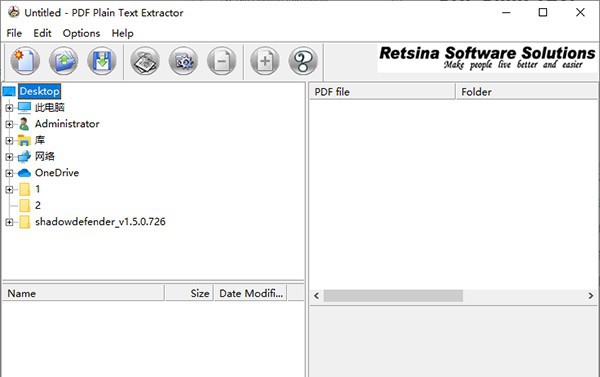600x377 pixels.
Task: Click the Retsina Software Solutions banner
Action: [x=487, y=58]
